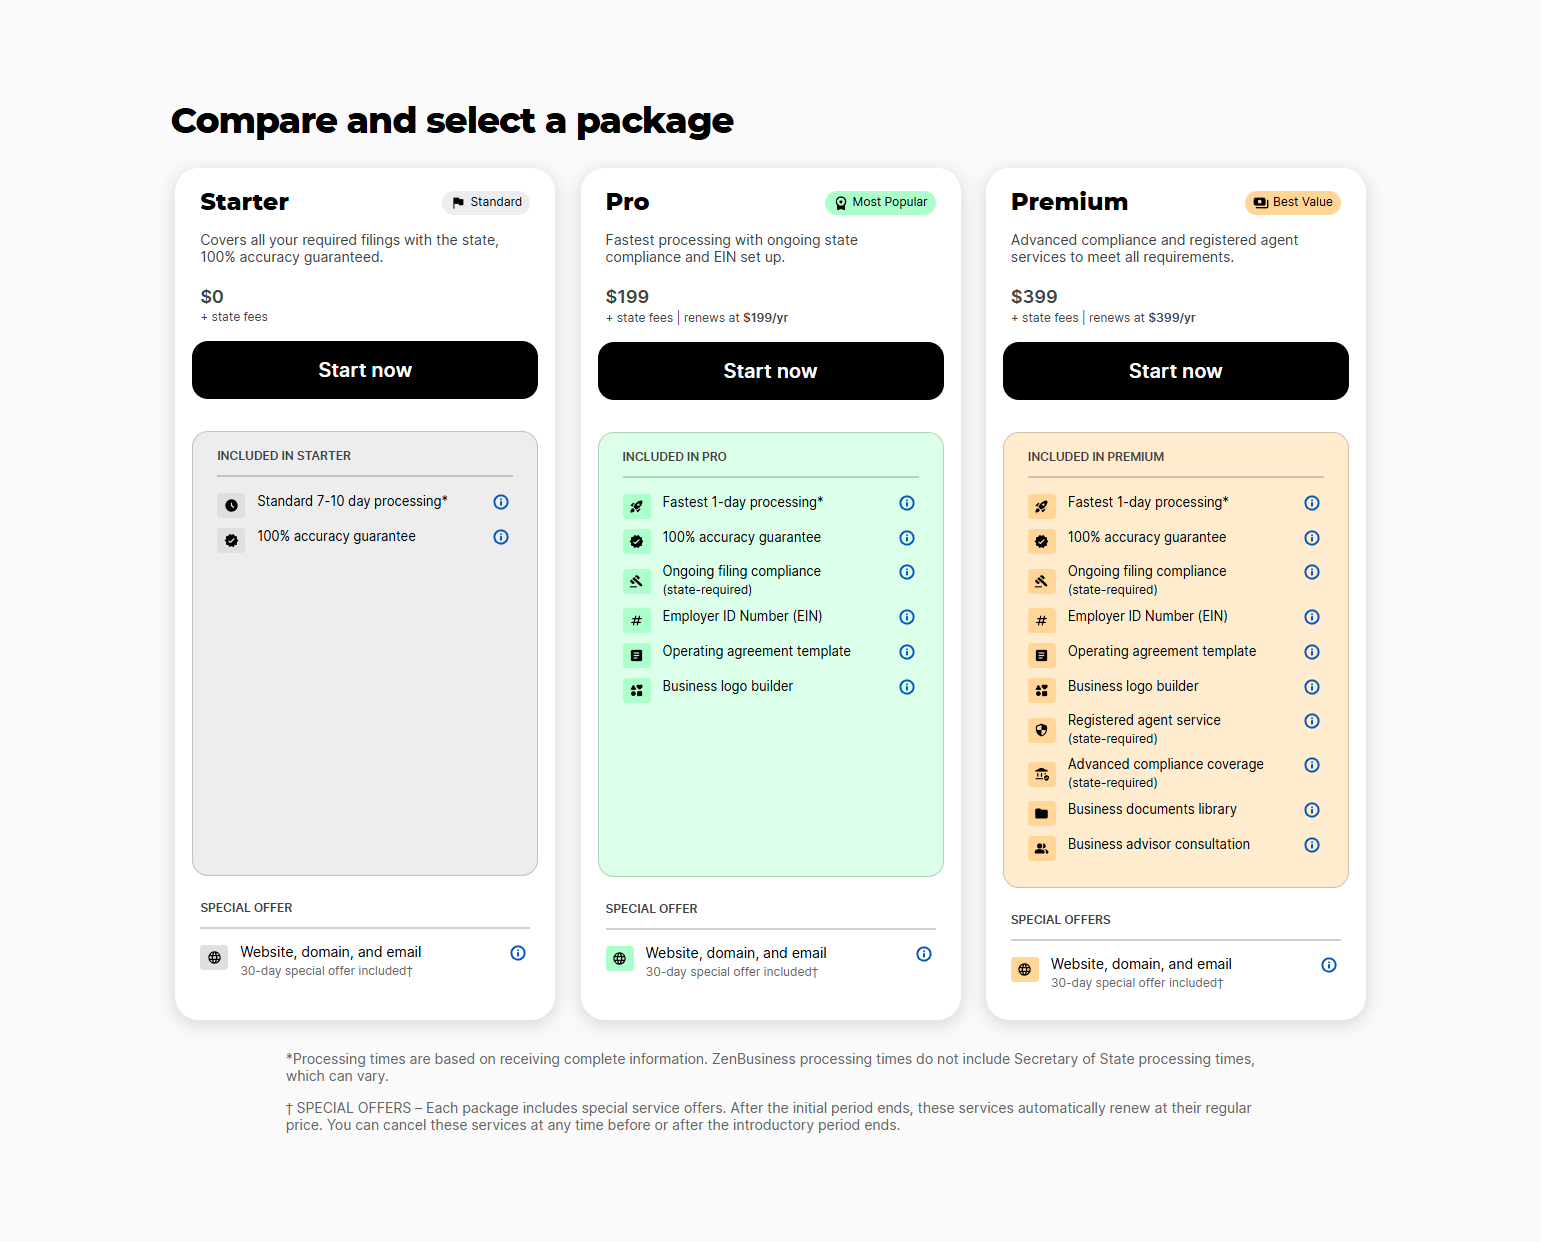Open the info tooltip for Employer ID Number in Premium
Screen dimensions: 1541x1242
click(x=1311, y=617)
